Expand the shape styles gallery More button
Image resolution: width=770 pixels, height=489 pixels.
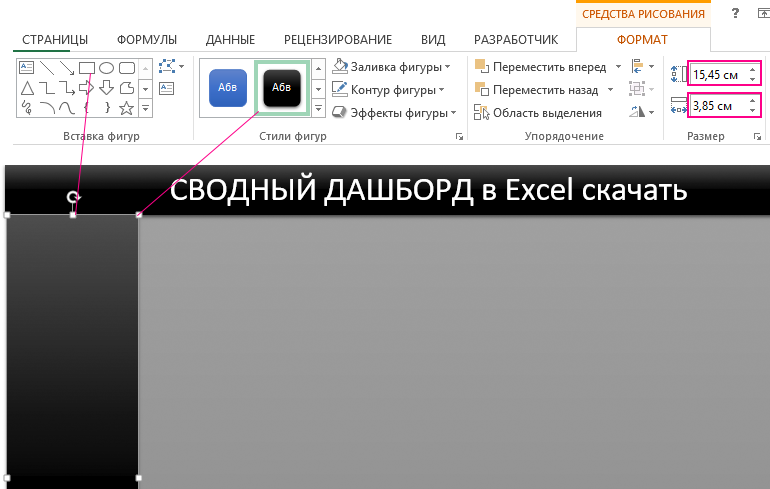[x=318, y=108]
